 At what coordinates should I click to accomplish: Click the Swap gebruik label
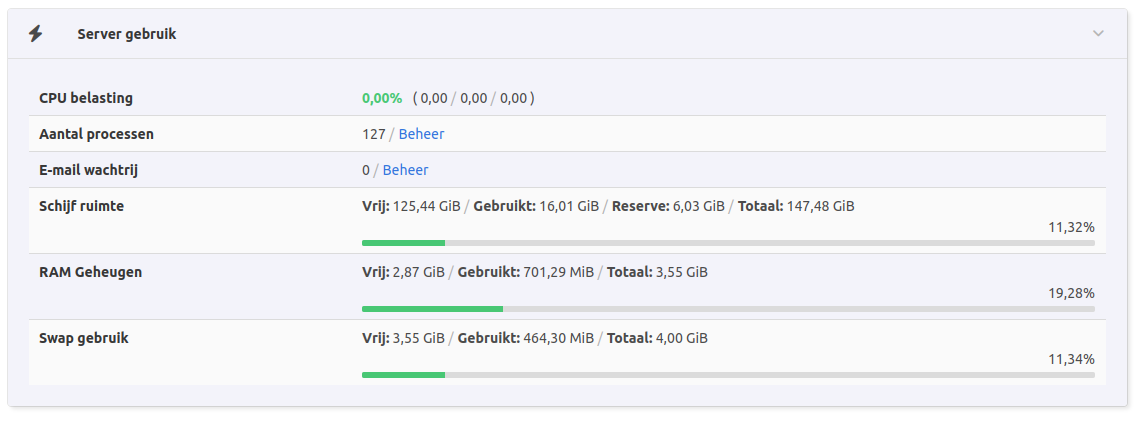point(84,338)
